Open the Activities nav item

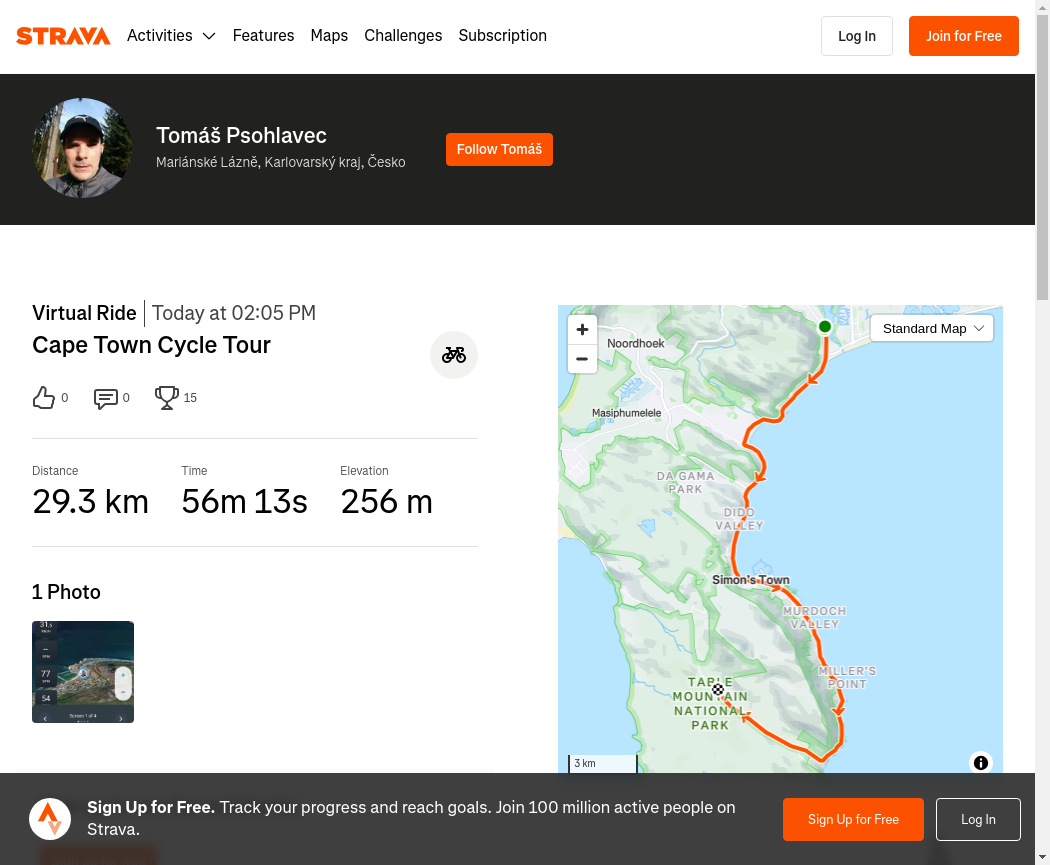pos(159,35)
